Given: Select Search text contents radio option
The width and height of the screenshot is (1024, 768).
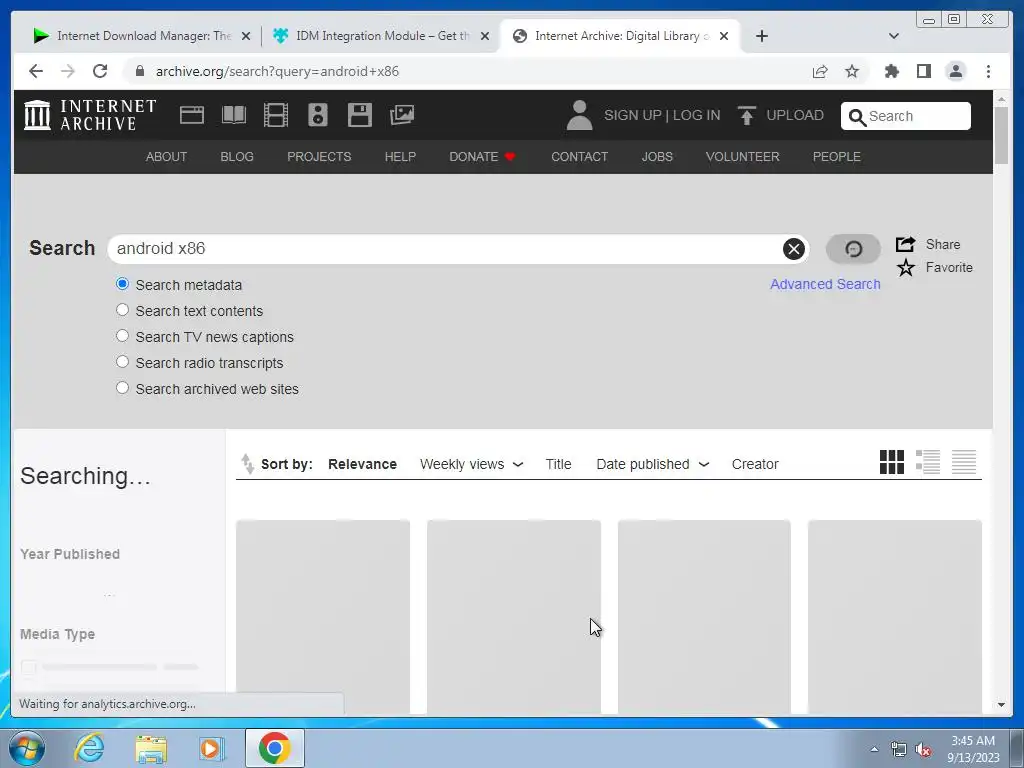Looking at the screenshot, I should click(x=122, y=310).
